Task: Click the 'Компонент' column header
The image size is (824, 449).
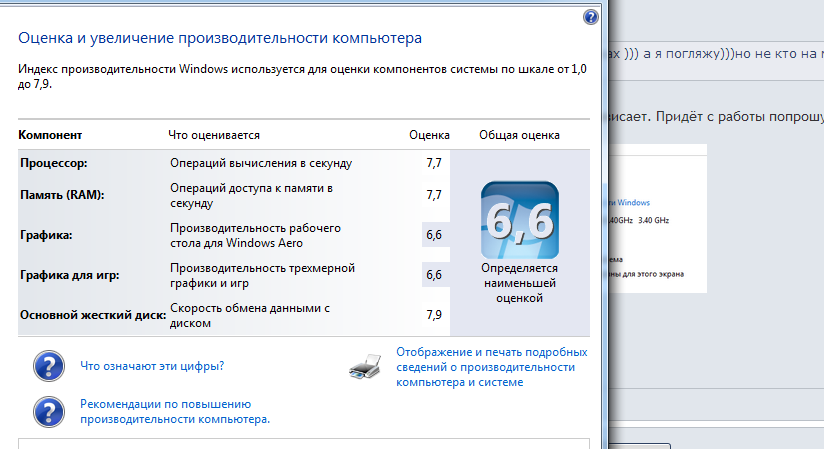Action: (x=50, y=135)
